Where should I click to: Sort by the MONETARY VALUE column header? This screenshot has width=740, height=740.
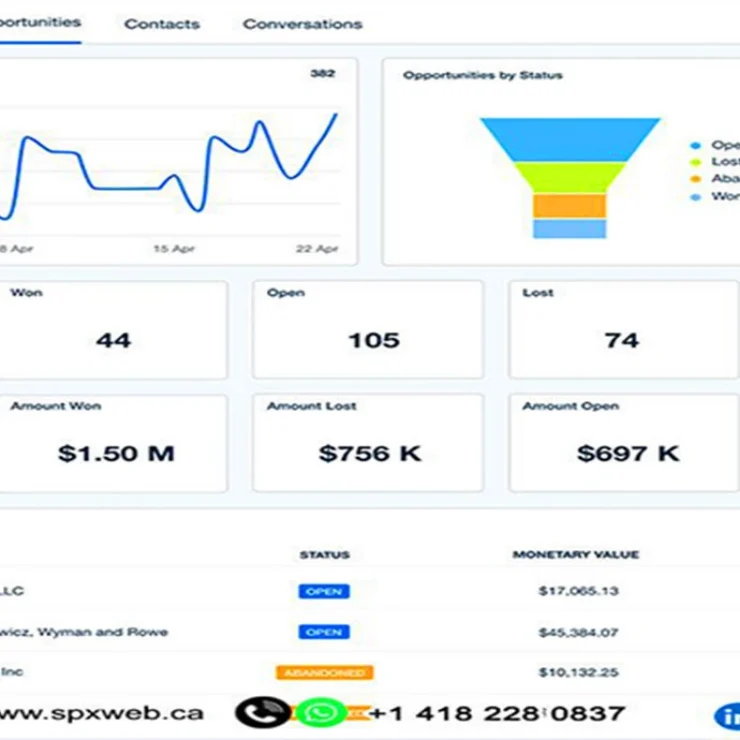575,554
